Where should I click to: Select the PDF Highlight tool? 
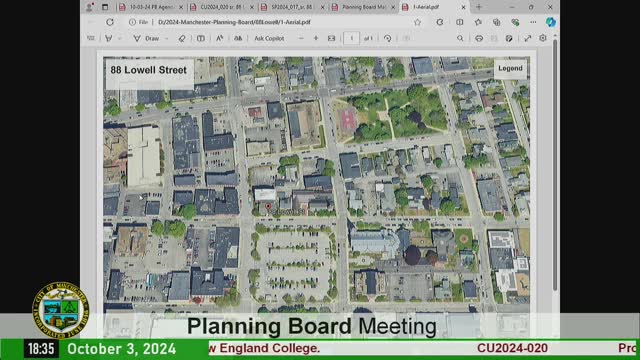(x=109, y=38)
